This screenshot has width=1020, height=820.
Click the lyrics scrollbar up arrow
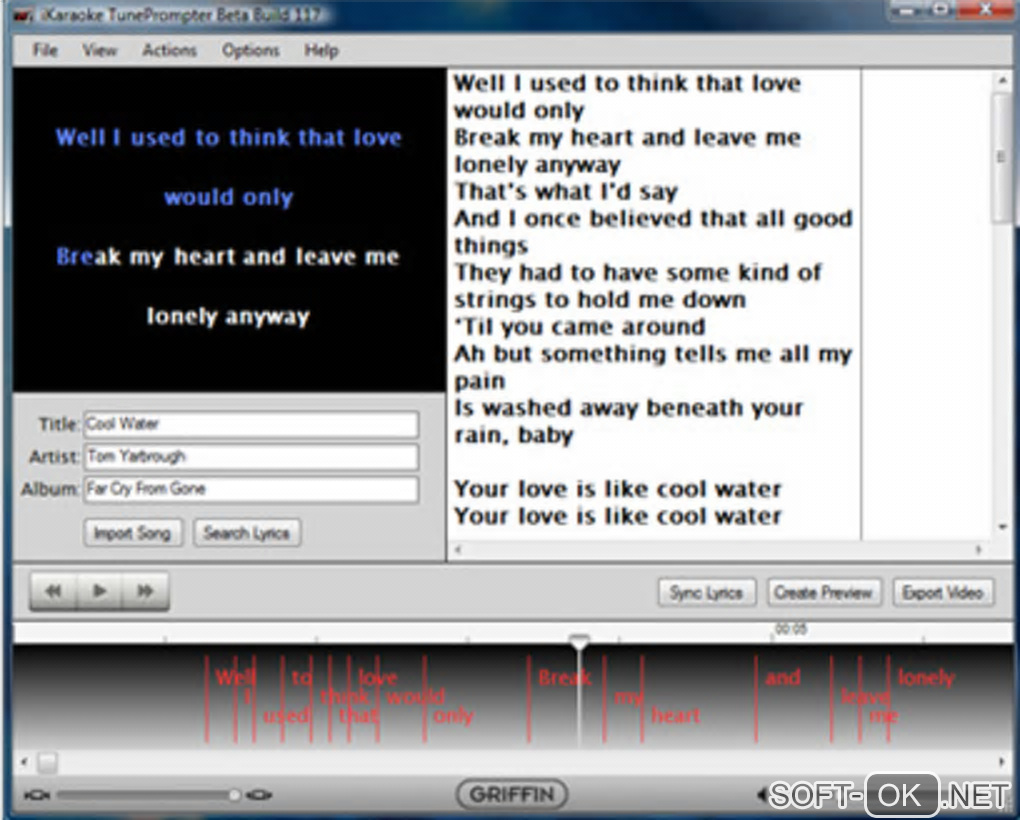1002,80
